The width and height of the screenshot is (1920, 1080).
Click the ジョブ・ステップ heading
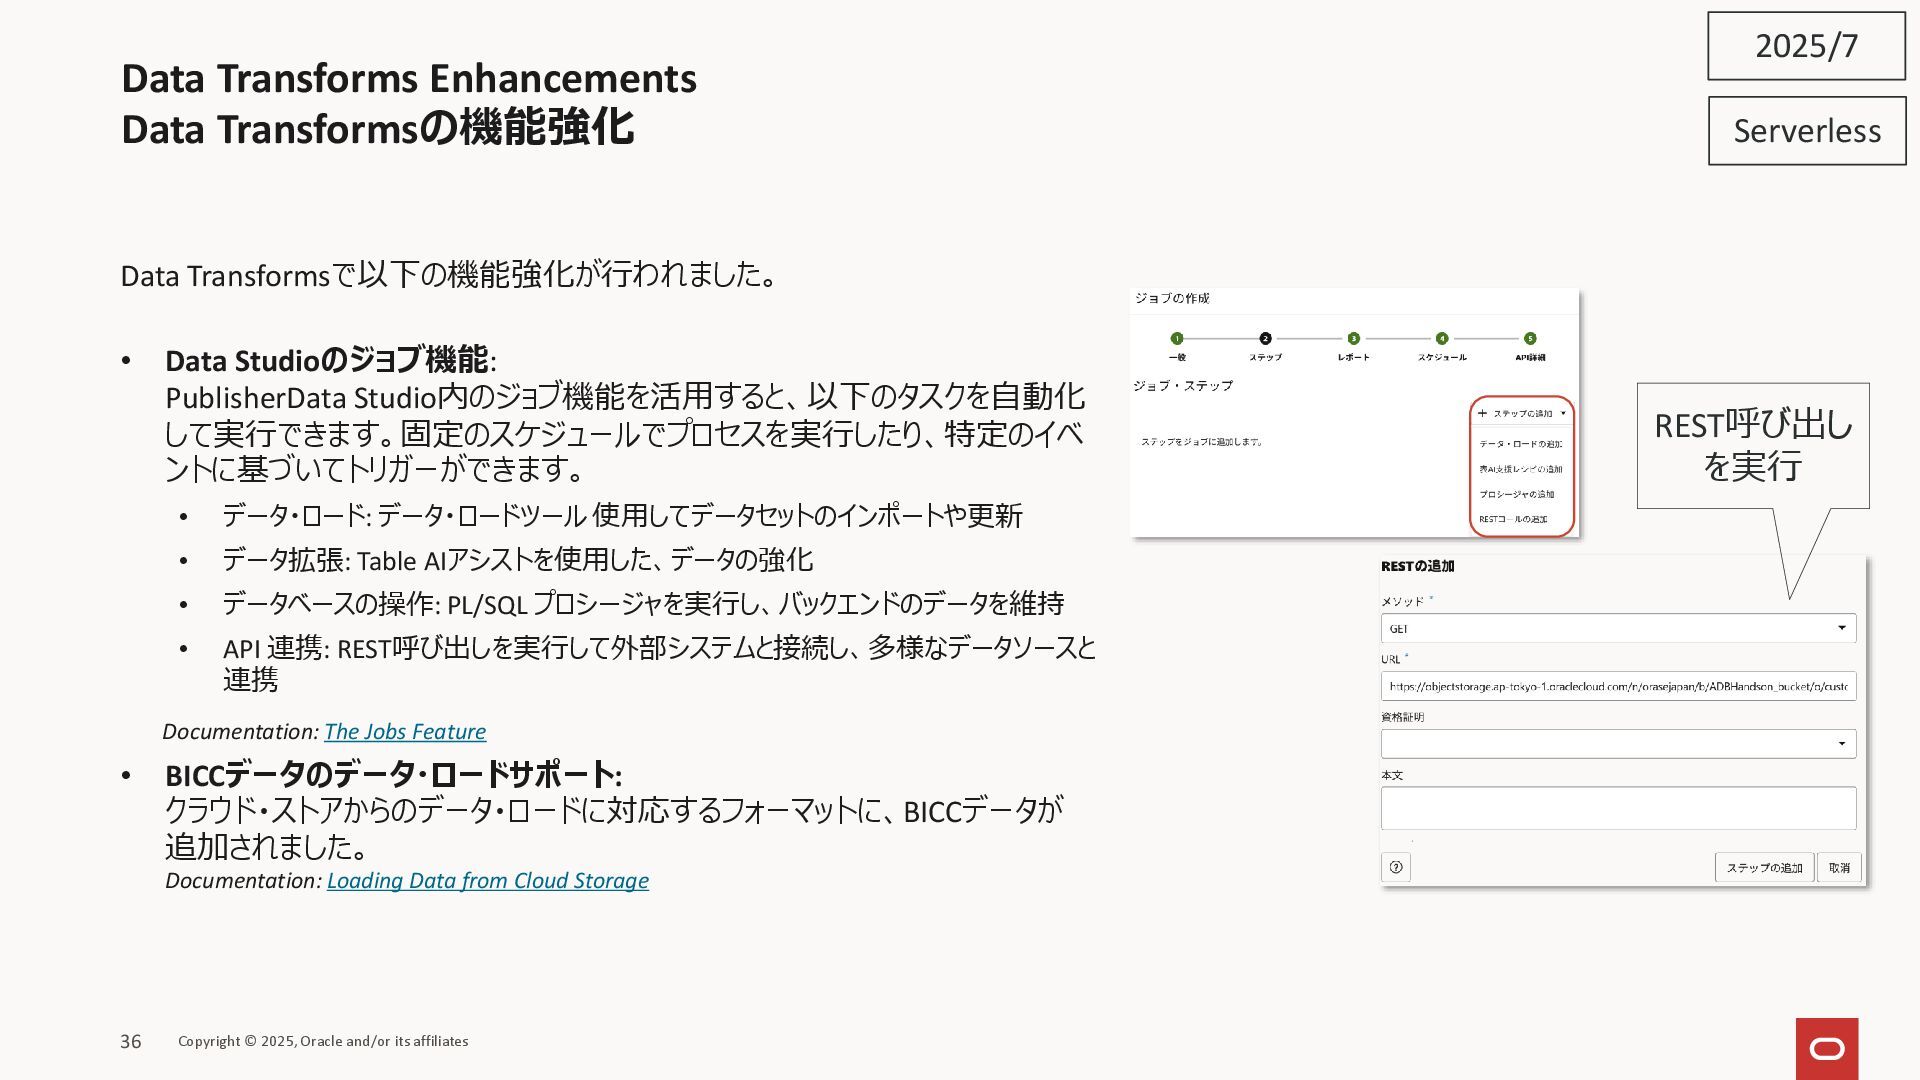coord(1183,385)
